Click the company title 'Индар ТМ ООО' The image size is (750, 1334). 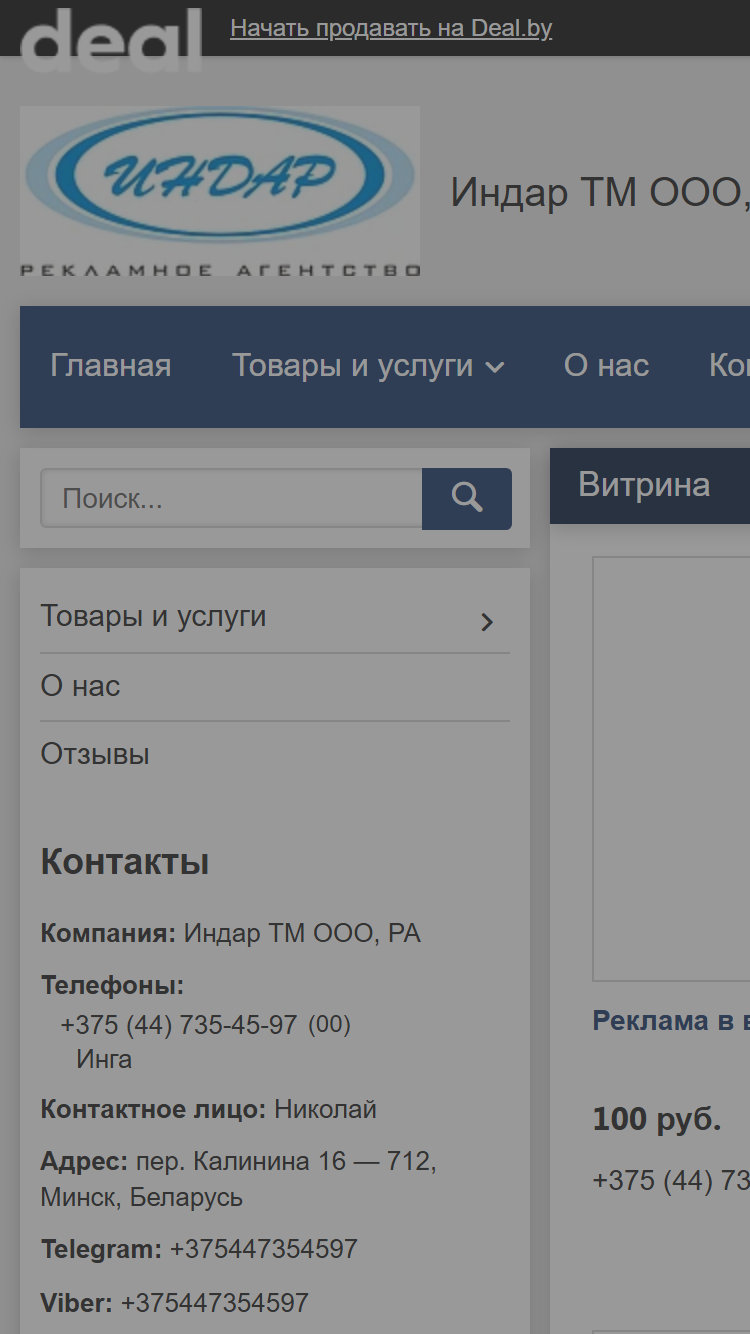coord(600,192)
